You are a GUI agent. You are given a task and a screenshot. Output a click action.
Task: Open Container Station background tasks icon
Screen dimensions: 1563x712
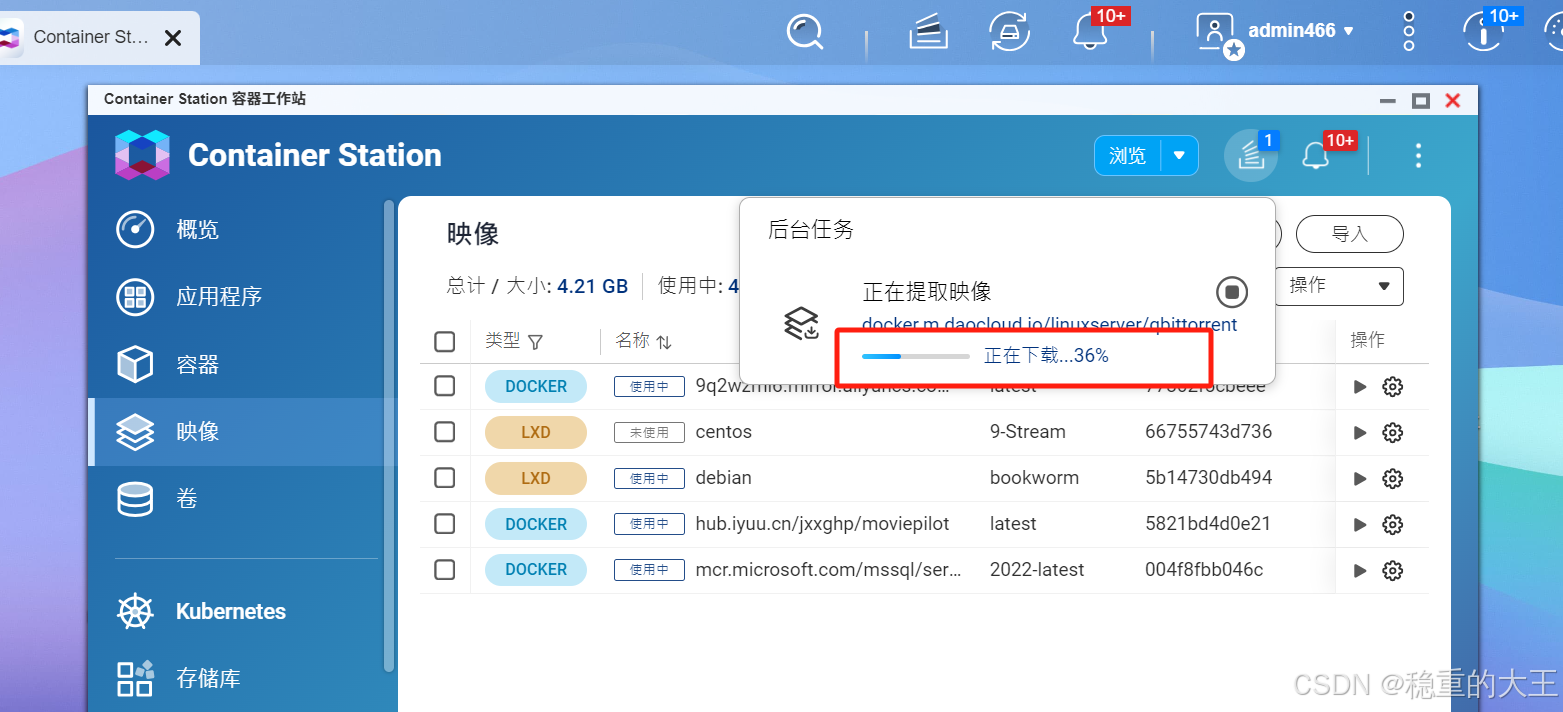point(1251,156)
